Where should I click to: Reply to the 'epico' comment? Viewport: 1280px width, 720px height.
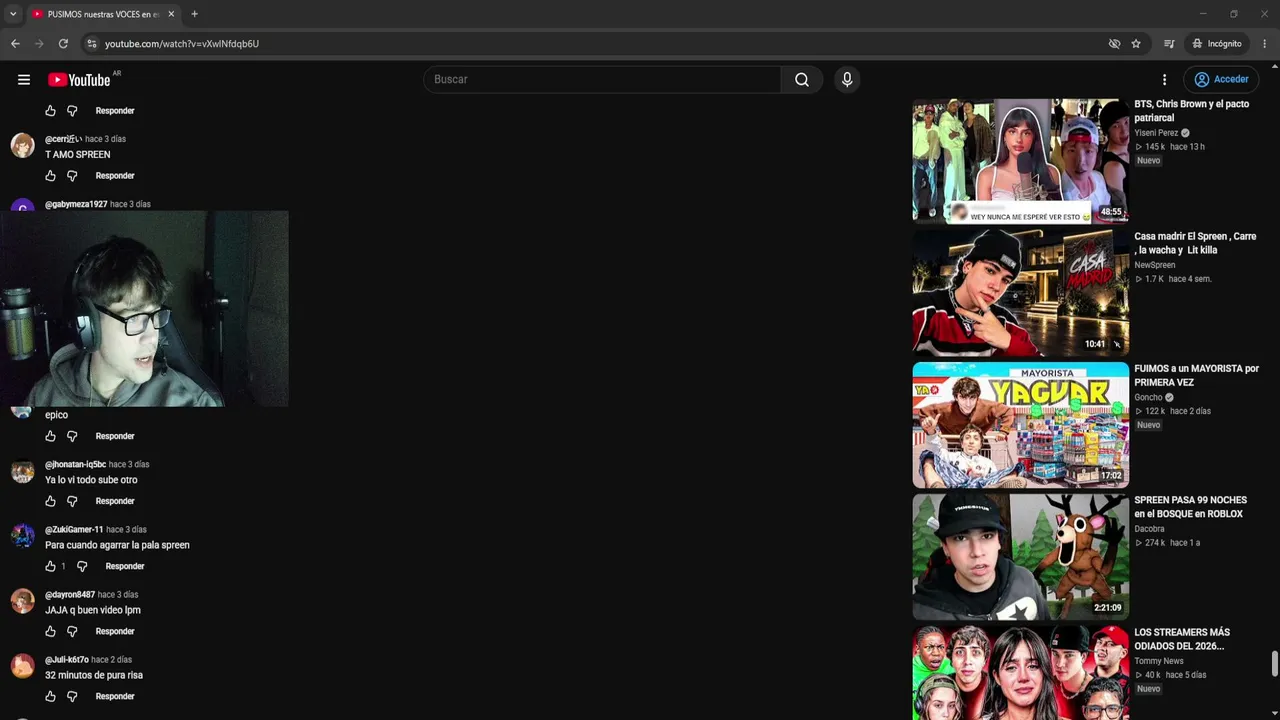tap(115, 436)
